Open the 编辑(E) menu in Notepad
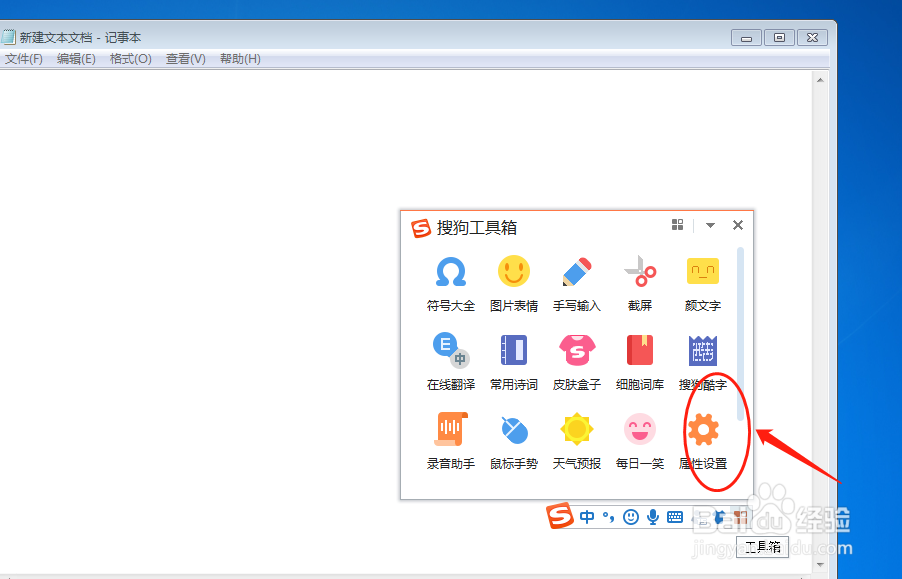Viewport: 902px width, 579px height. click(x=76, y=59)
